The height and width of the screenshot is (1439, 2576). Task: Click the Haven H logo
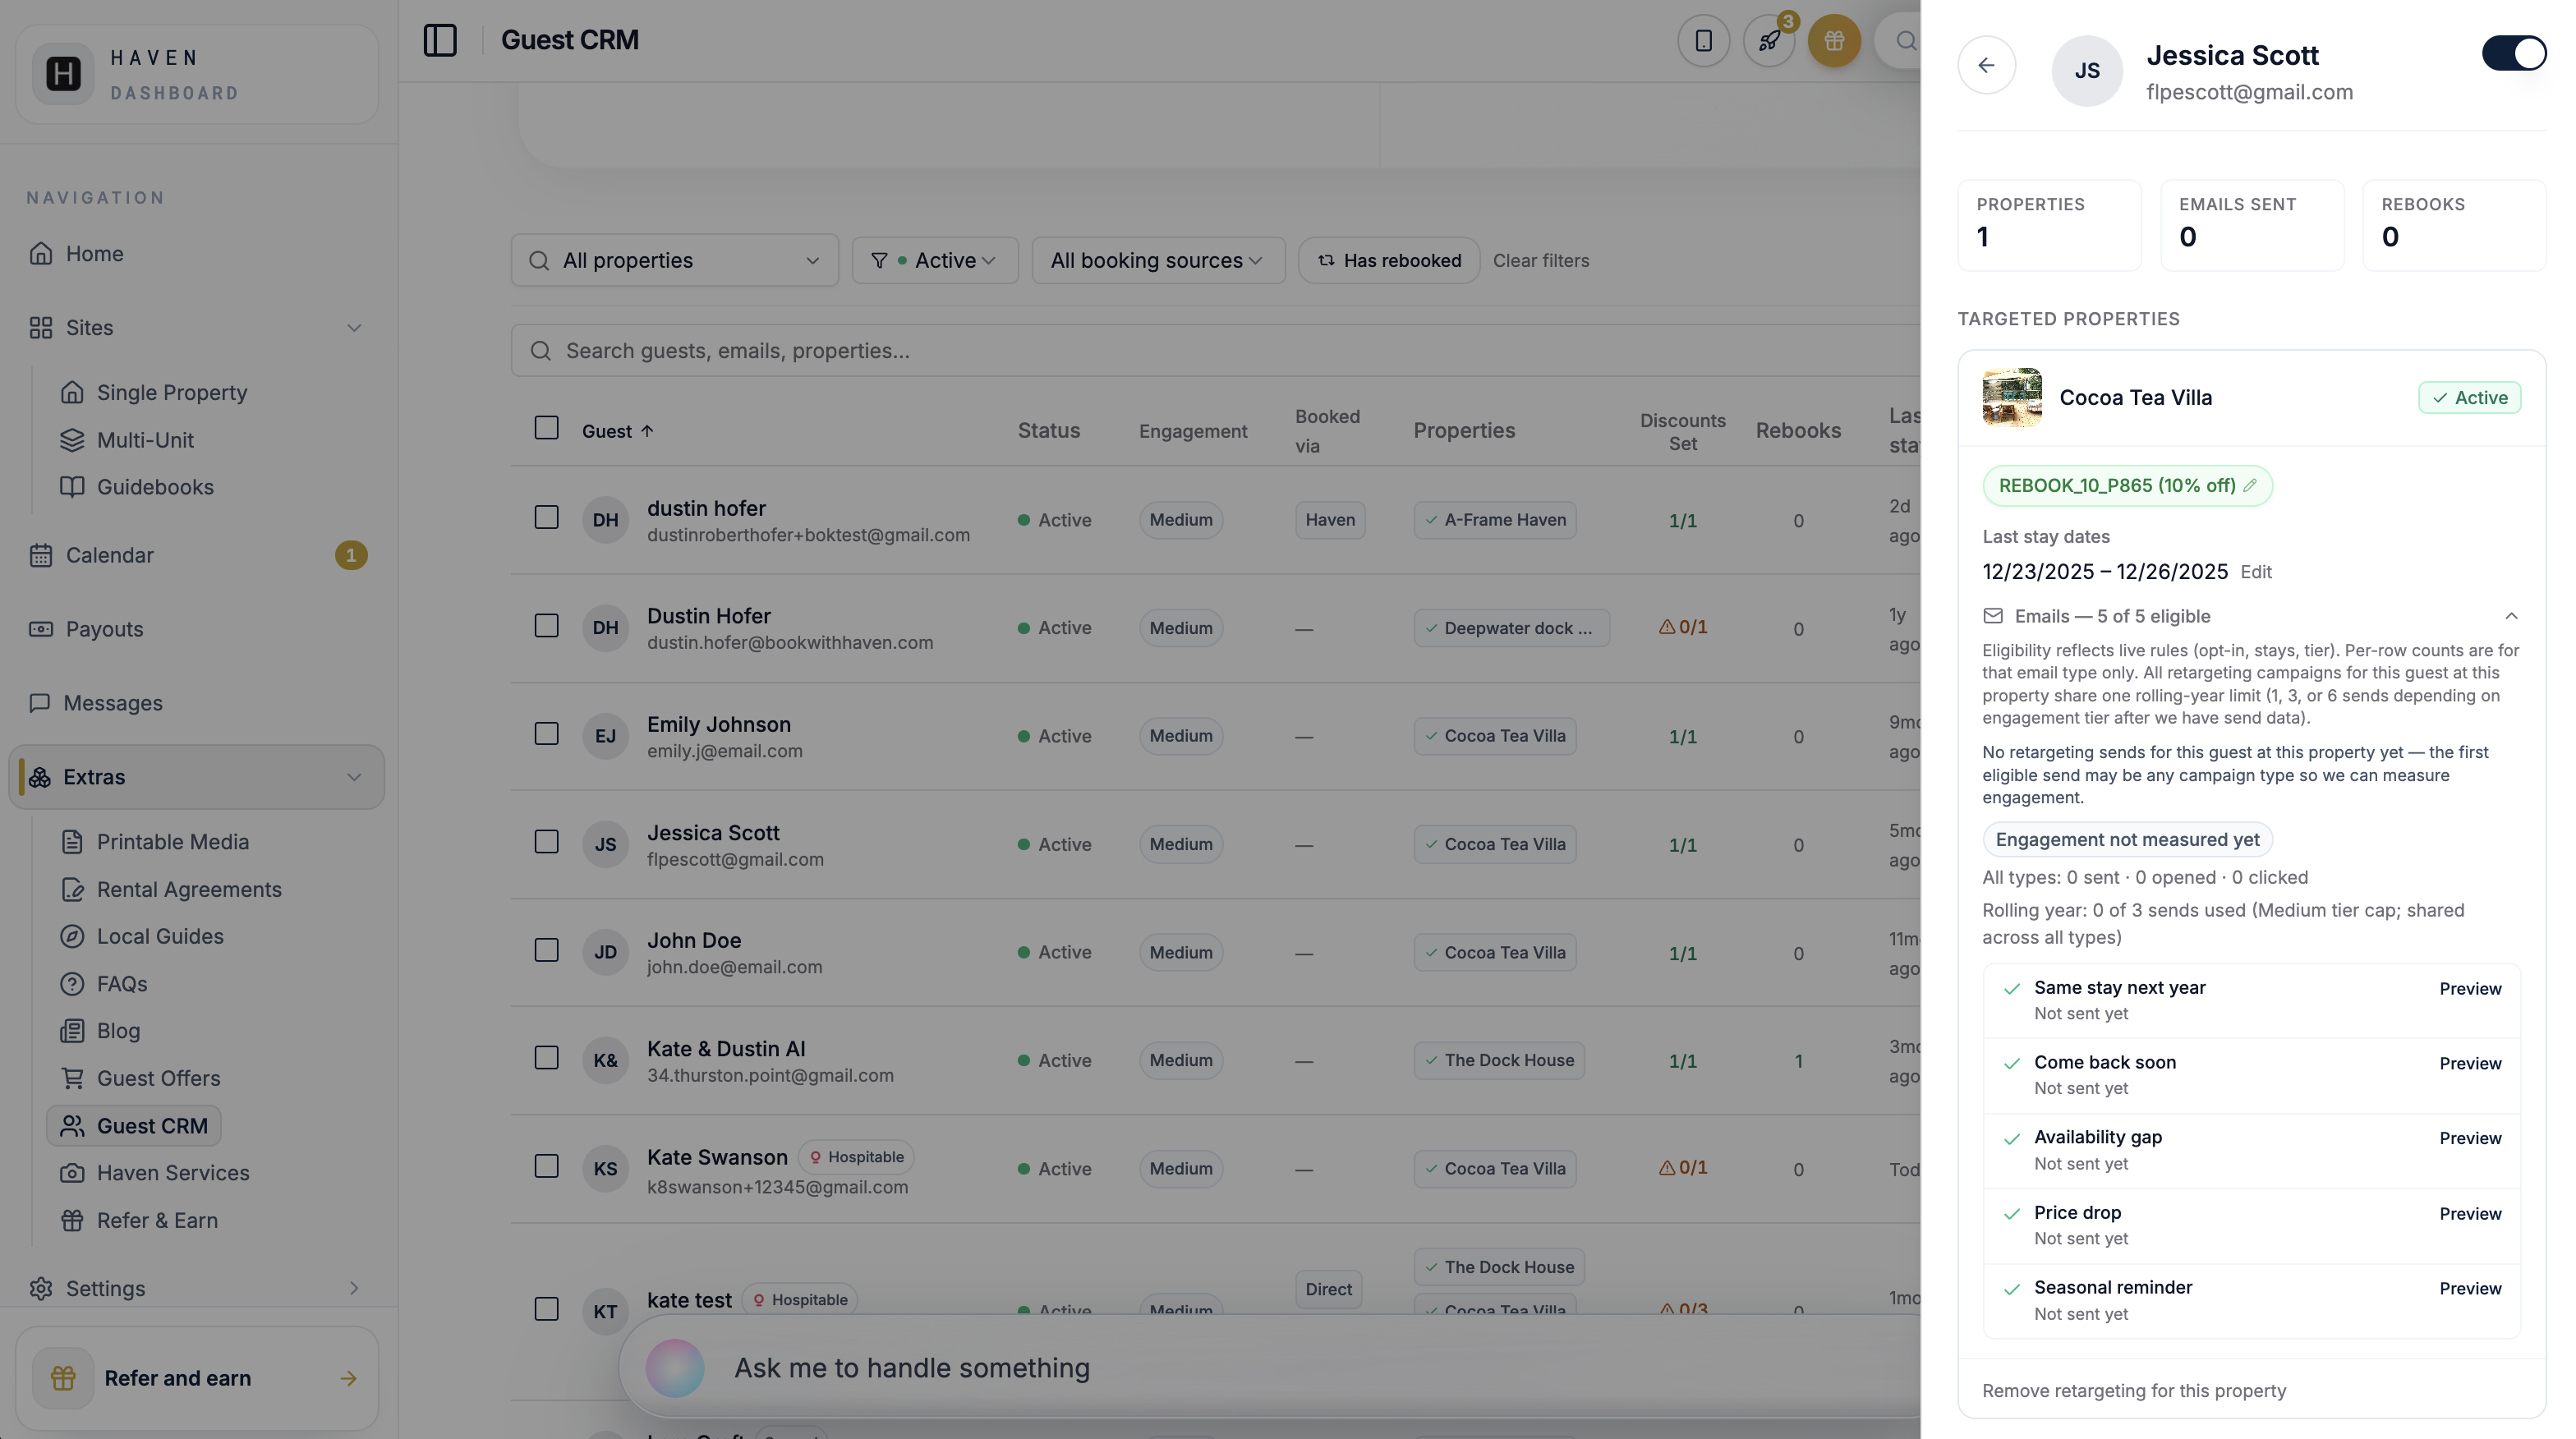64,73
